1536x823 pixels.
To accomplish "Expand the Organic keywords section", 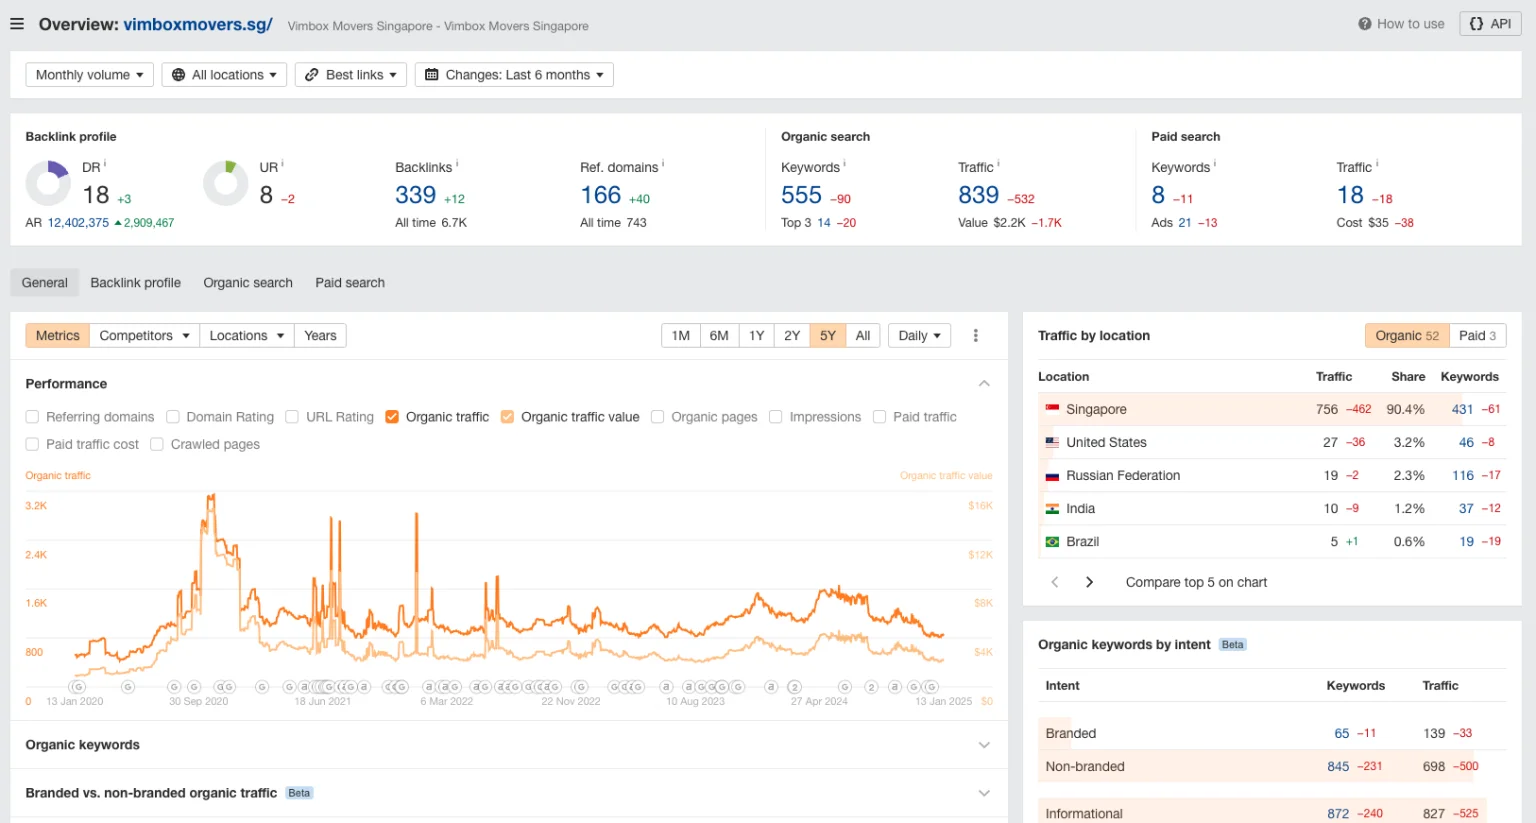I will [984, 745].
